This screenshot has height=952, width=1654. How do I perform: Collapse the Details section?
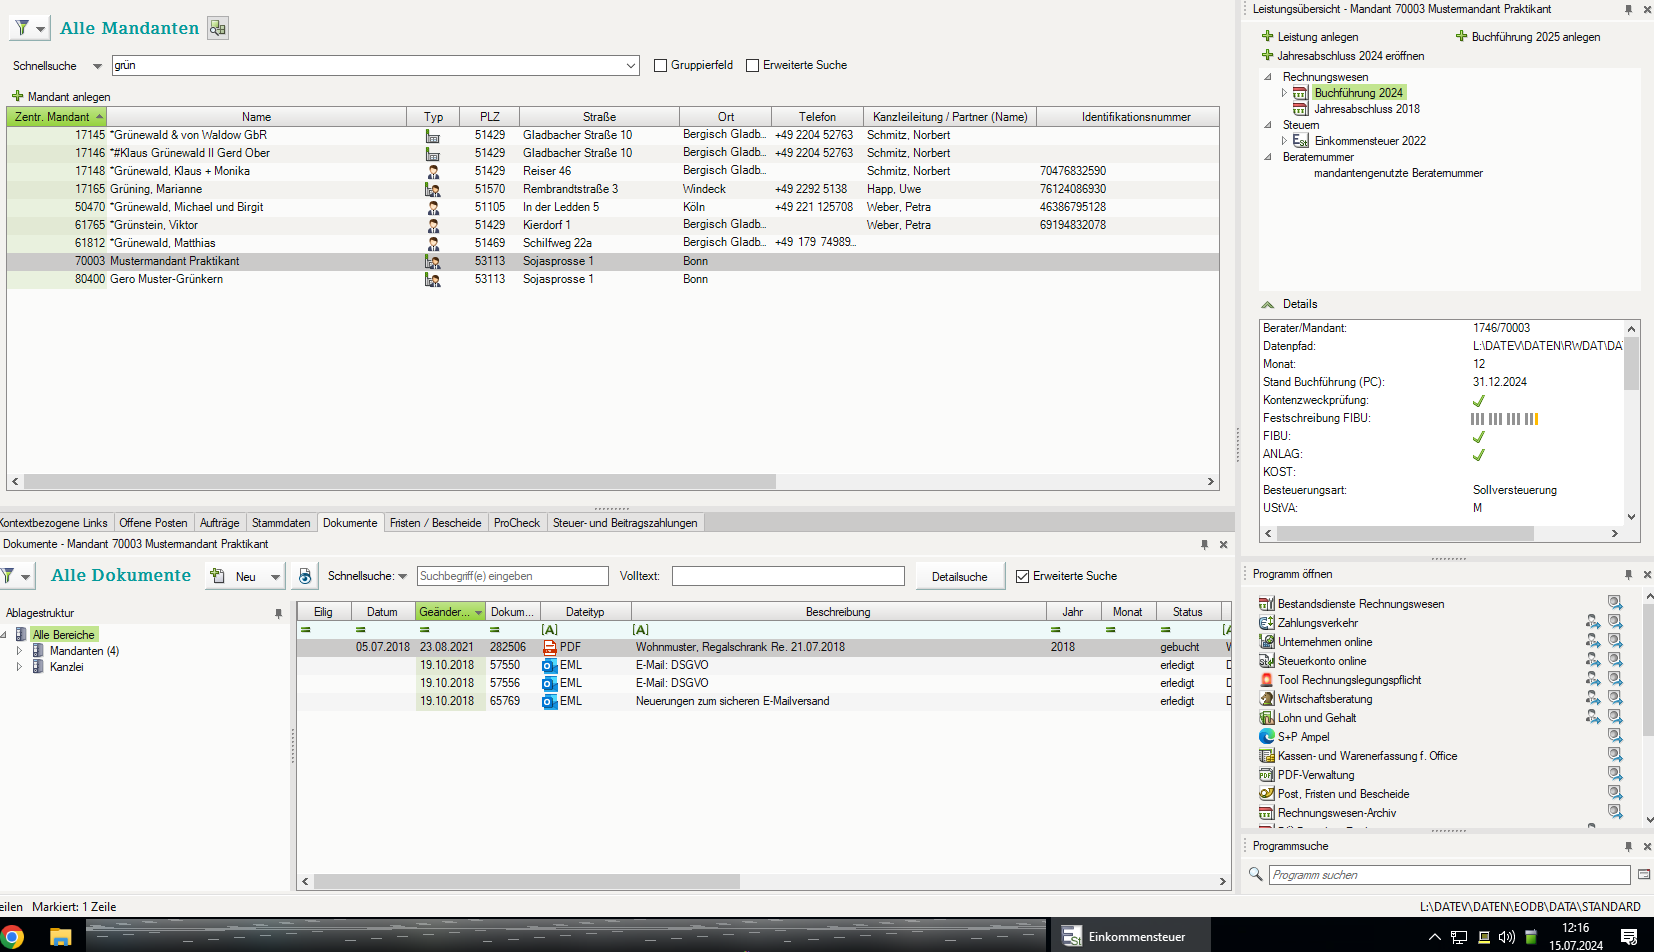[1268, 304]
